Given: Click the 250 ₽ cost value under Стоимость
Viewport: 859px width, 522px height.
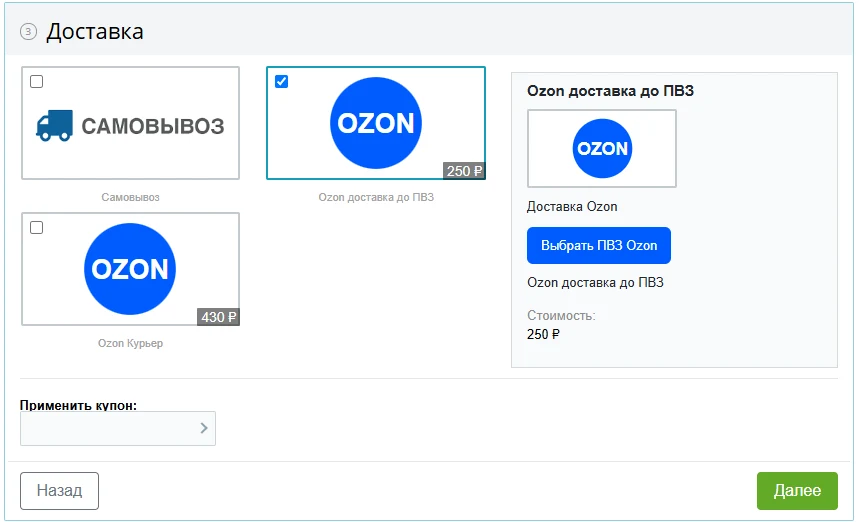Looking at the screenshot, I should tap(543, 334).
